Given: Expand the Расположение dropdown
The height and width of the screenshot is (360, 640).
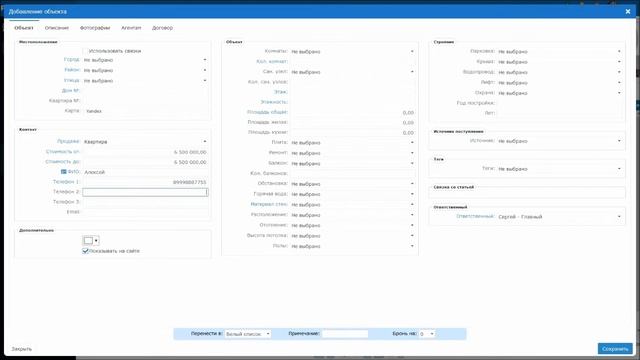Looking at the screenshot, I should coord(353,215).
